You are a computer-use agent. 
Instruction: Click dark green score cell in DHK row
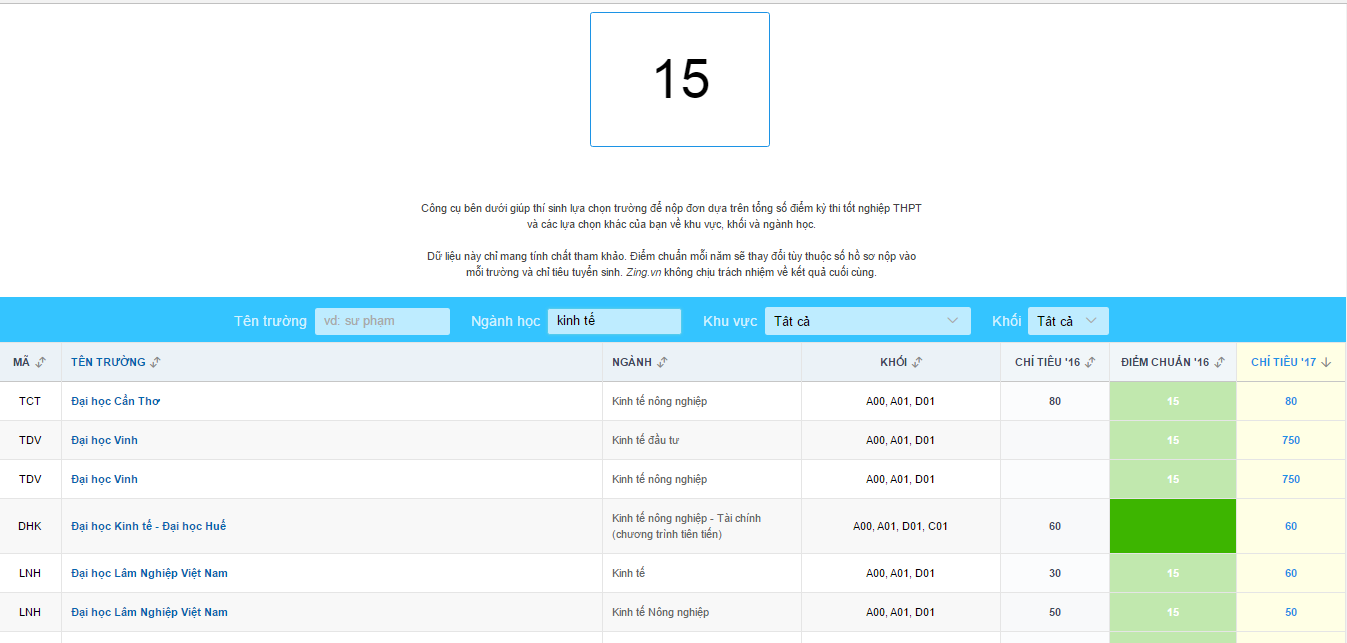[x=1173, y=526]
